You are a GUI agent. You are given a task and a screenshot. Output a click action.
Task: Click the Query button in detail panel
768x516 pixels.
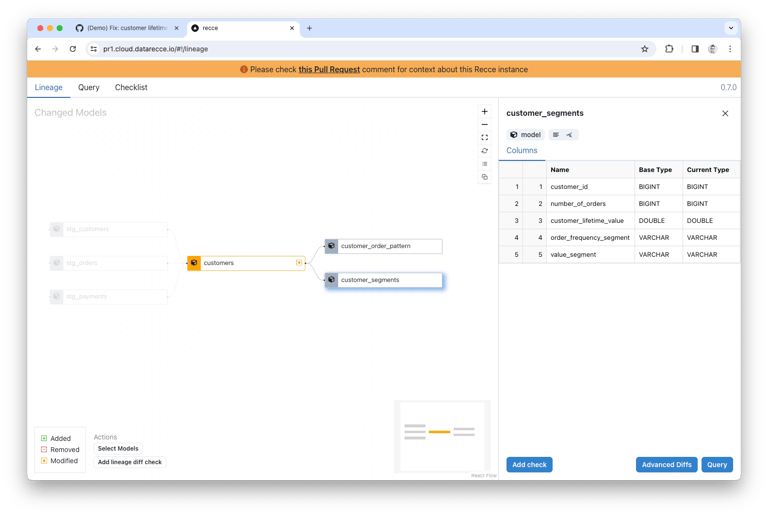[717, 465]
